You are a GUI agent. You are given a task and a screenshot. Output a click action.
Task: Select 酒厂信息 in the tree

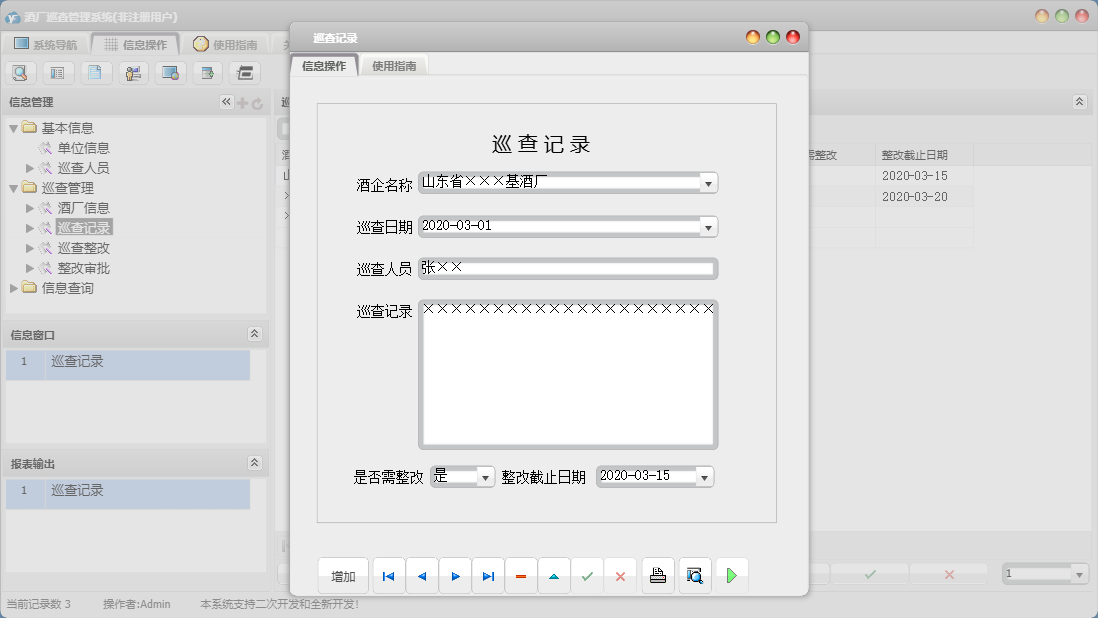tap(83, 208)
